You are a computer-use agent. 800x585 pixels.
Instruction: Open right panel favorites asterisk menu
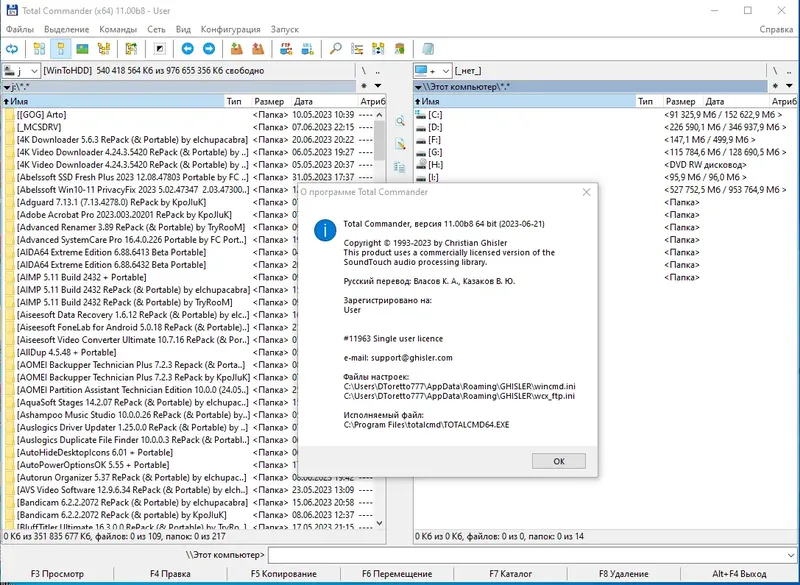tap(775, 86)
